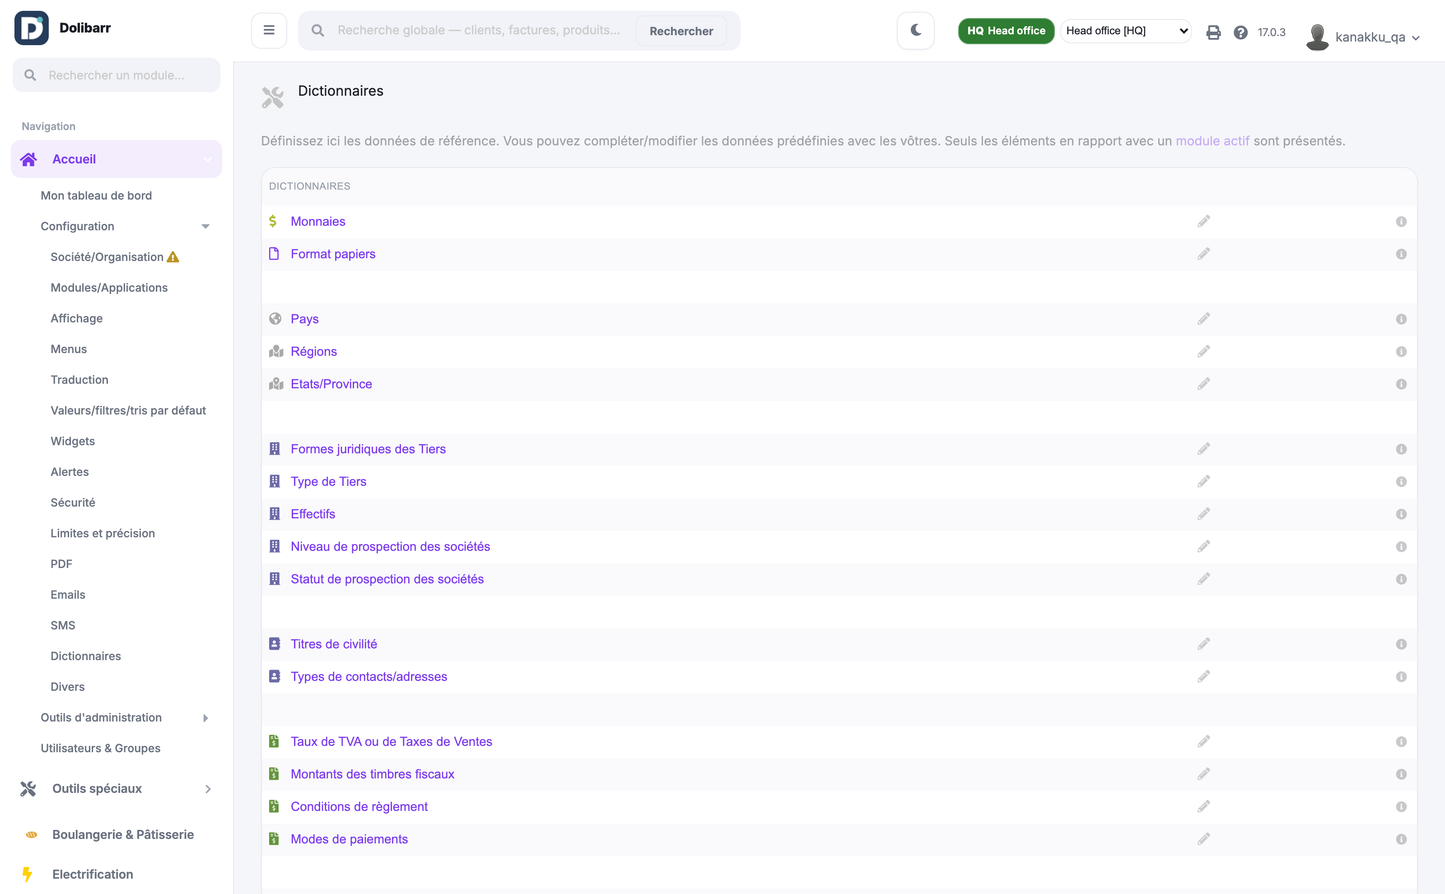
Task: Edit the Format papiers pencil icon
Action: pos(1204,254)
